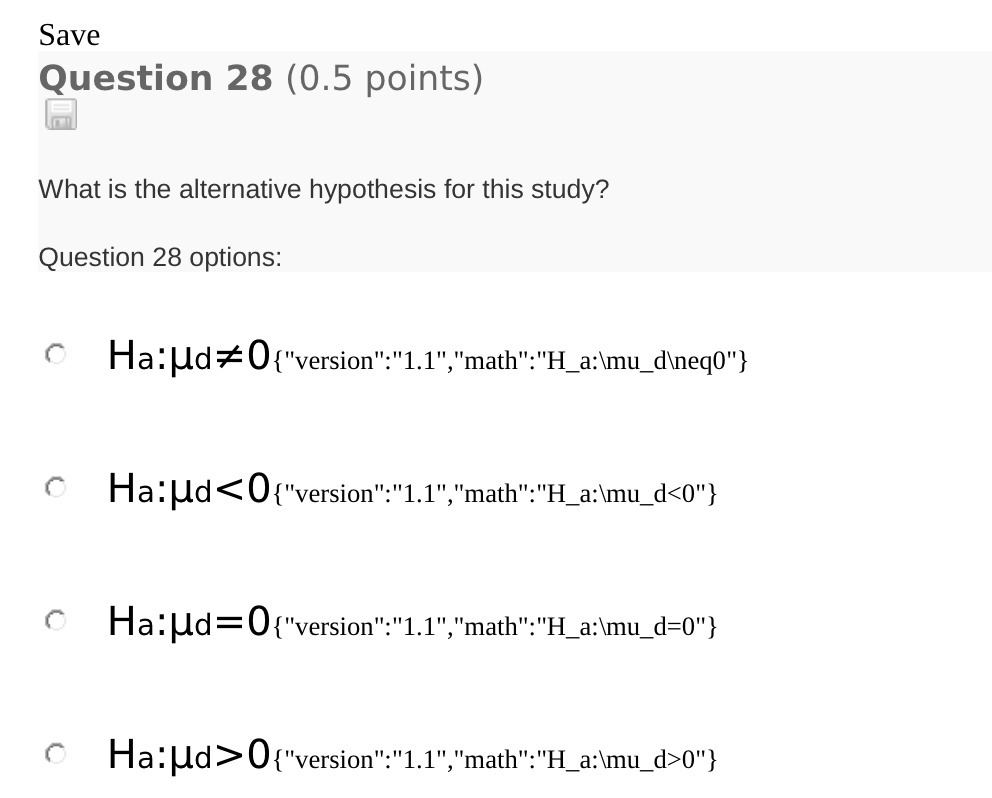Choose the two-tailed alternative hypothesis option
Image resolution: width=992 pixels, height=798 pixels.
pyautogui.click(x=56, y=353)
